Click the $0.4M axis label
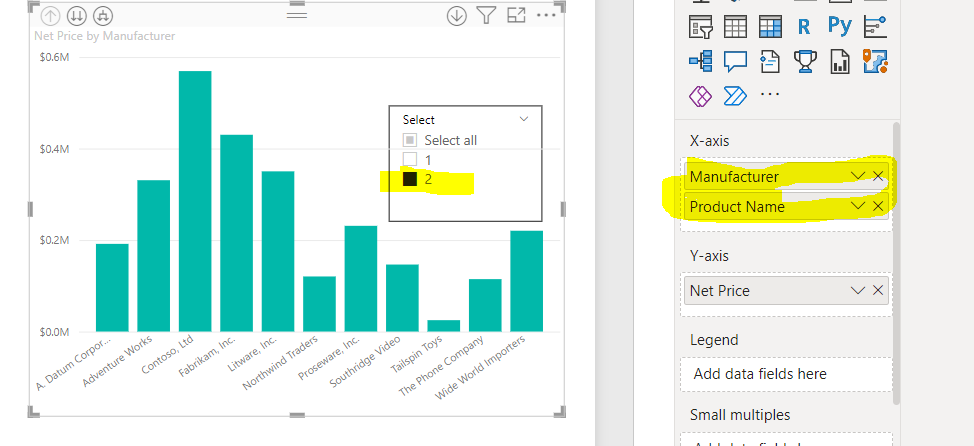The image size is (974, 446). point(54,149)
